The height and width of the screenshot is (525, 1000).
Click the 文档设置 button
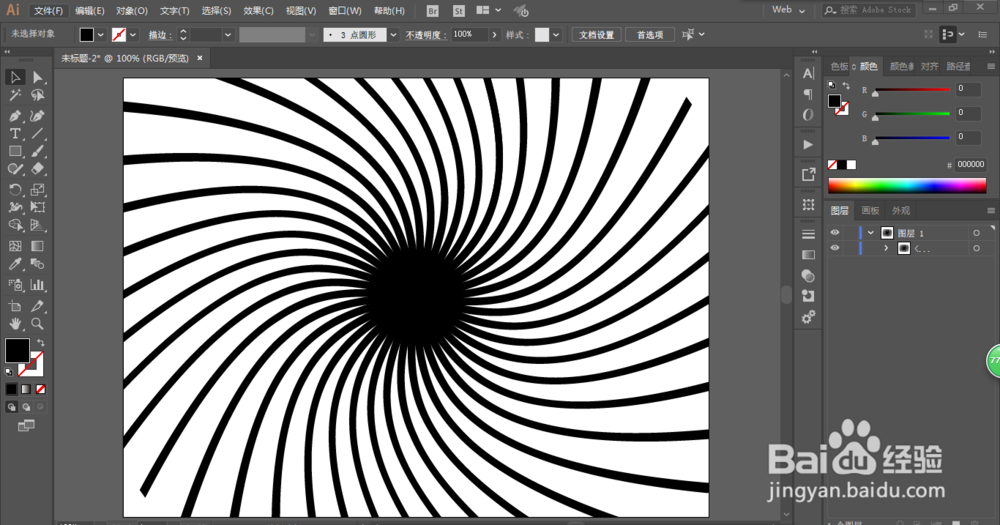596,35
